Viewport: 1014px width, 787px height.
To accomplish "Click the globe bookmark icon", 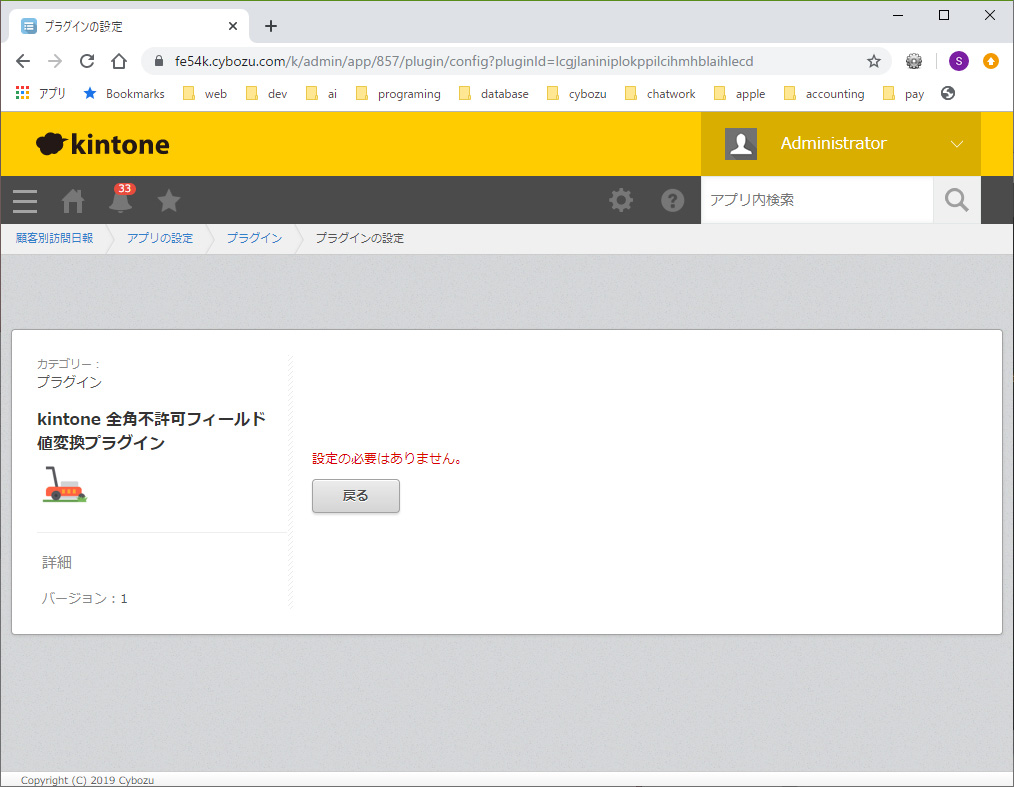I will tap(948, 93).
